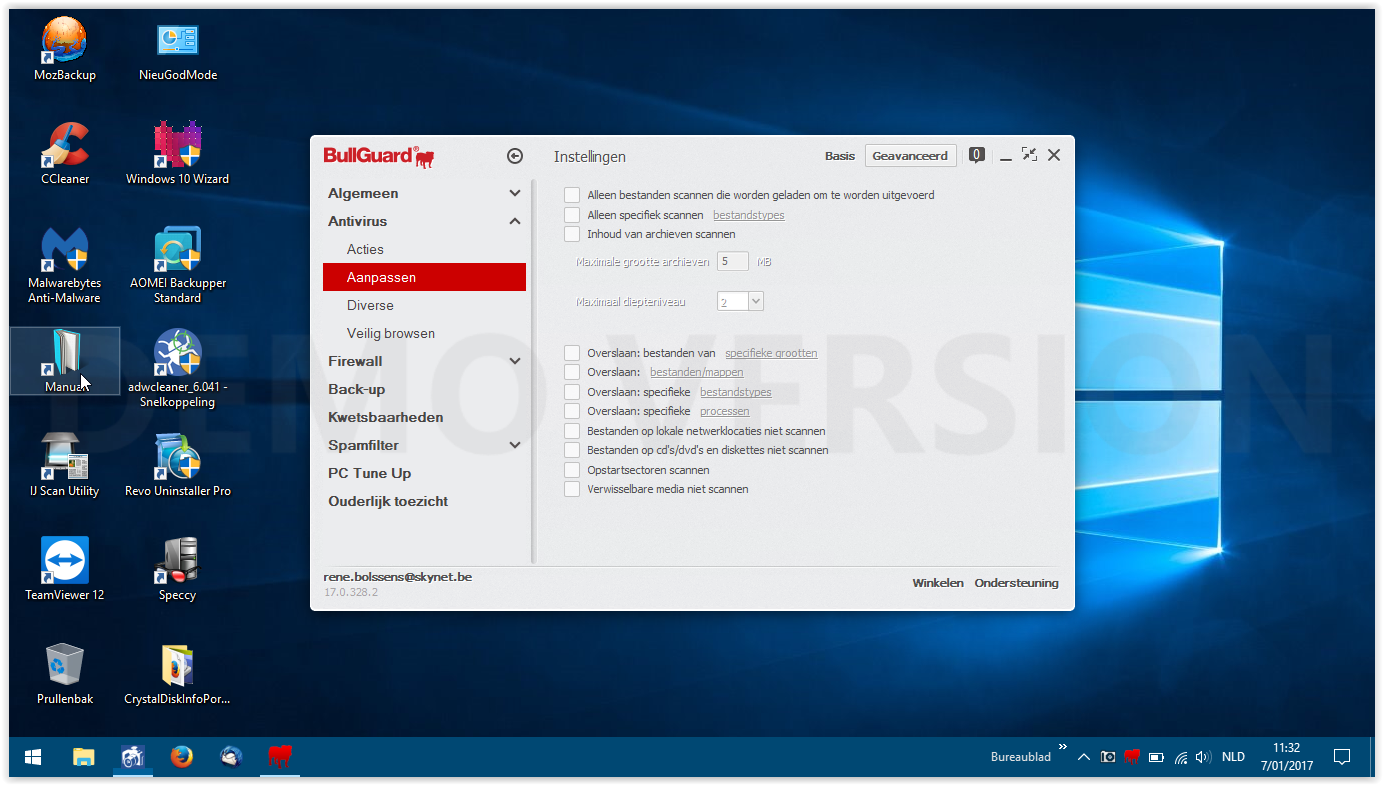The image size is (1383, 785).
Task: Click the 'Maximale grootte archieven' MB field
Action: pyautogui.click(x=733, y=262)
